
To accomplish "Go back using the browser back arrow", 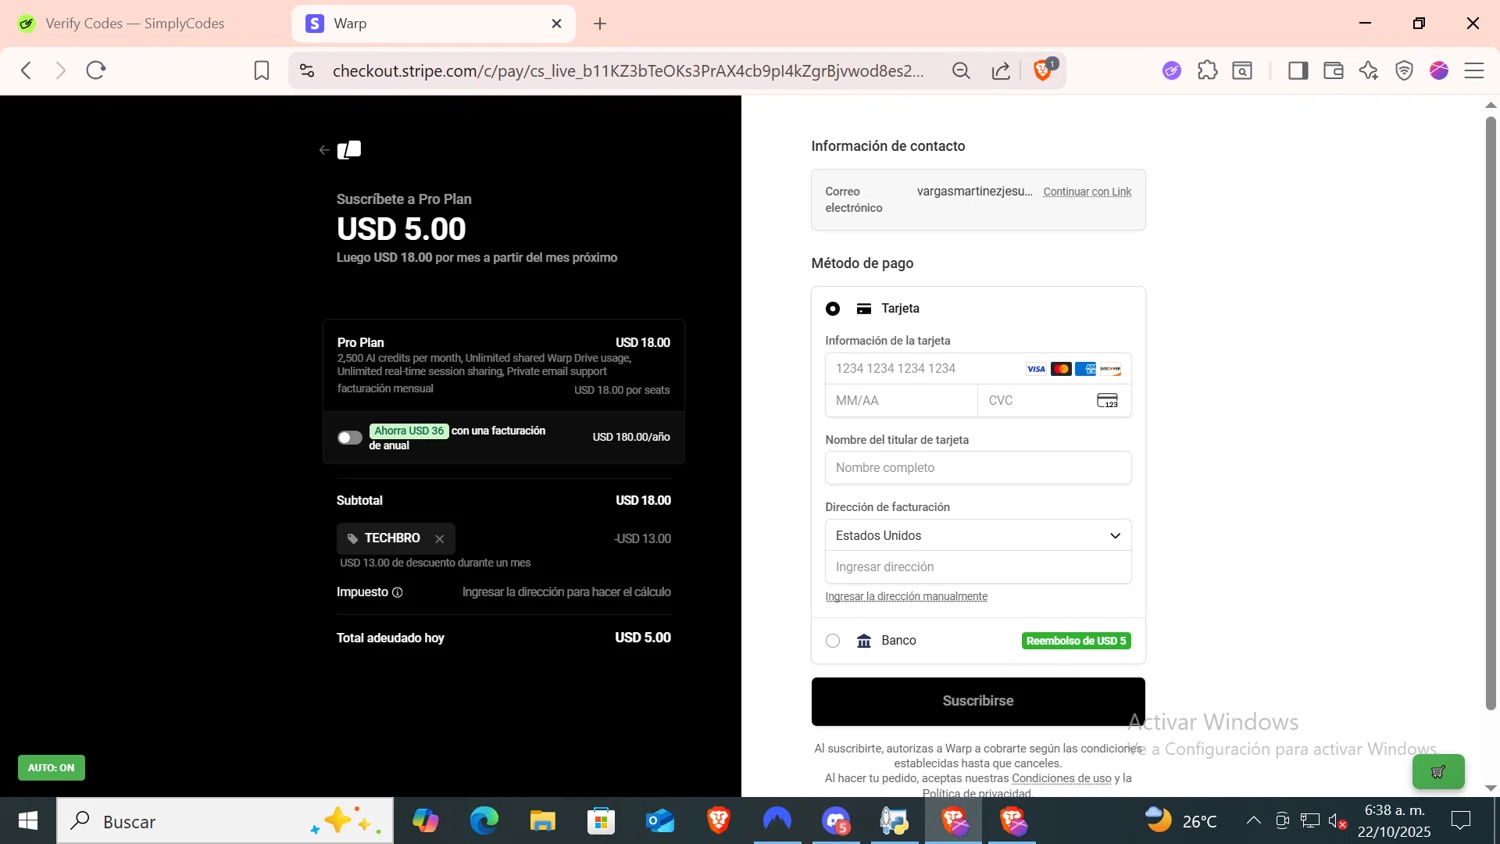I will coord(27,70).
